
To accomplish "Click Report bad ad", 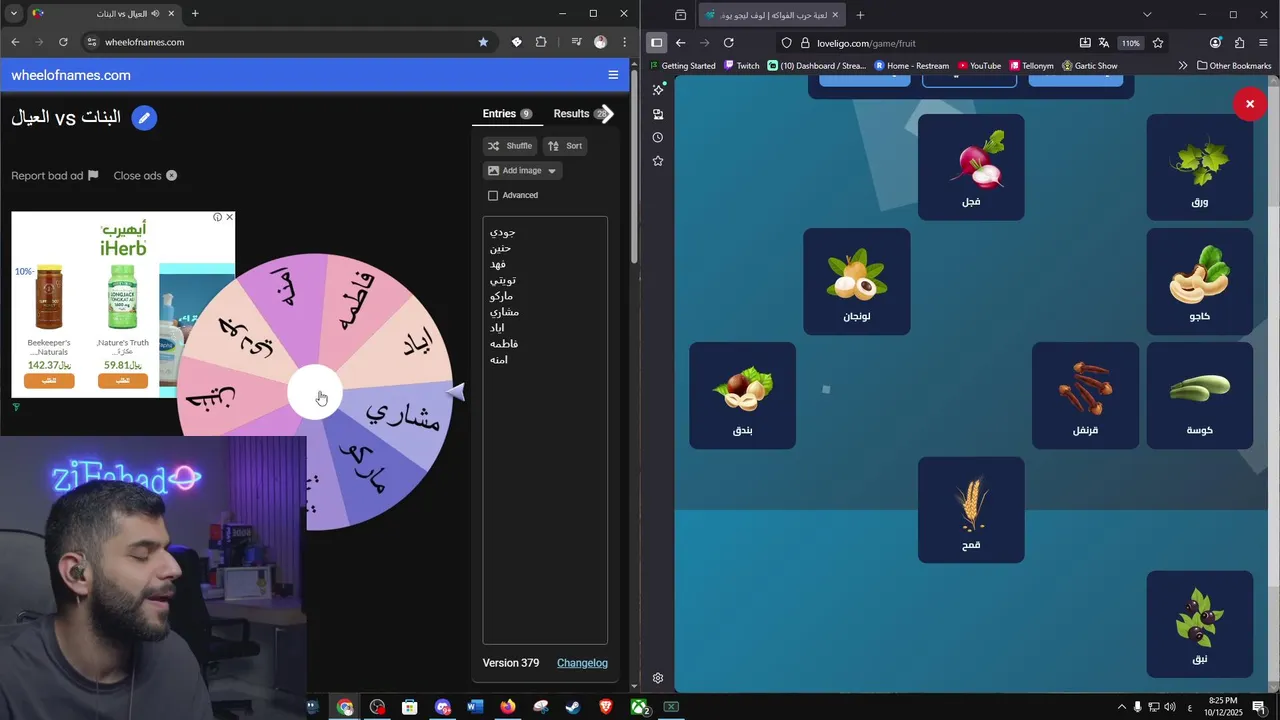I will click(55, 175).
